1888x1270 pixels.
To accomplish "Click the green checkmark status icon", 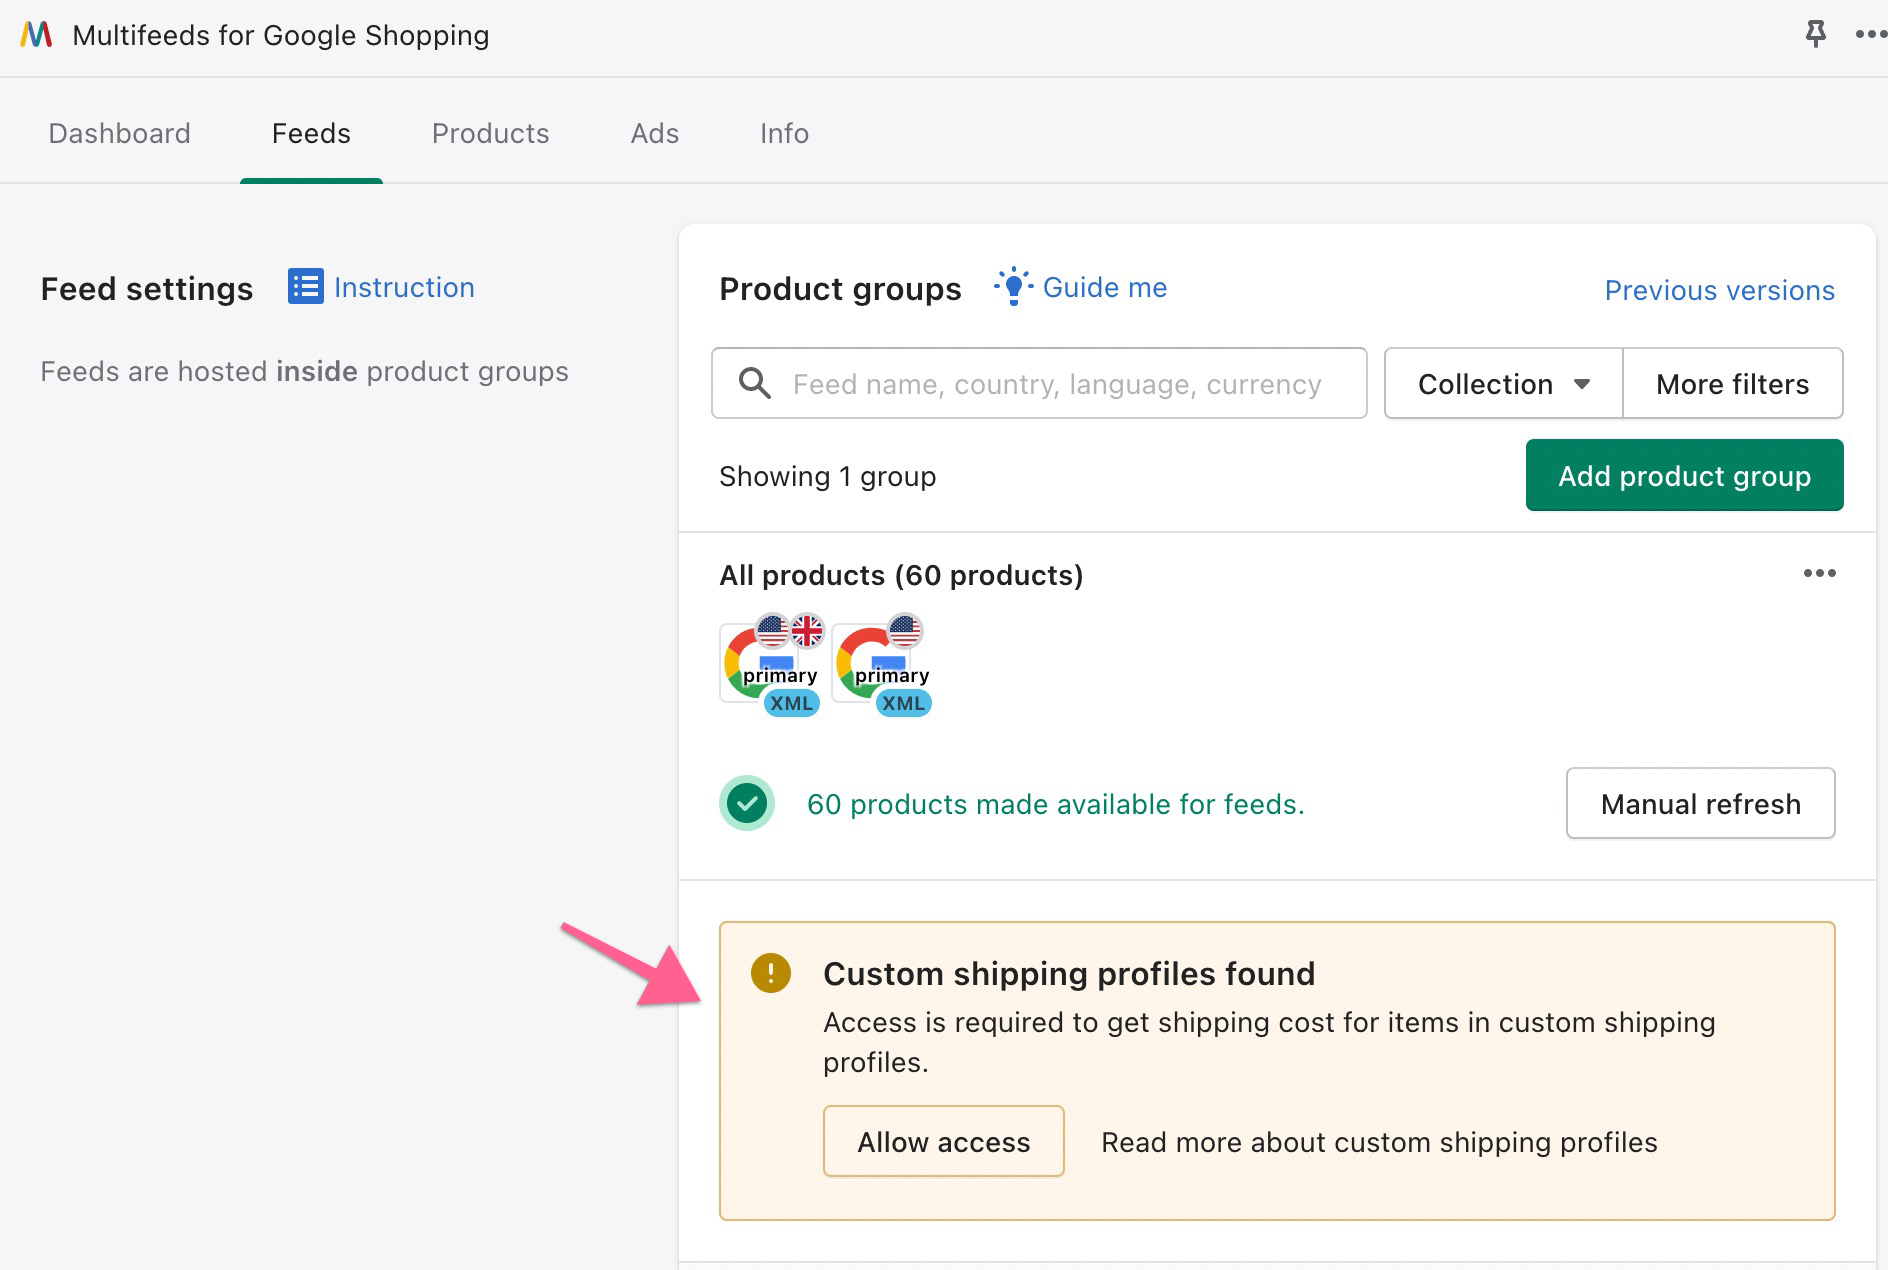I will 747,803.
